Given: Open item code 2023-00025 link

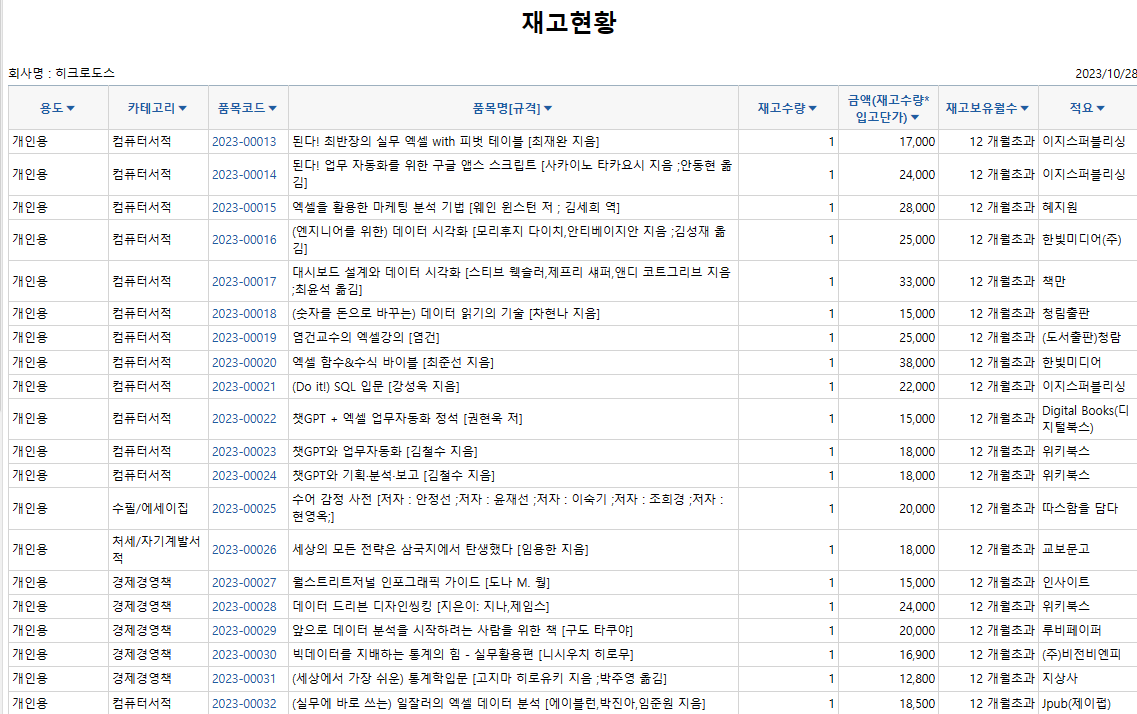Looking at the screenshot, I should pos(244,509).
